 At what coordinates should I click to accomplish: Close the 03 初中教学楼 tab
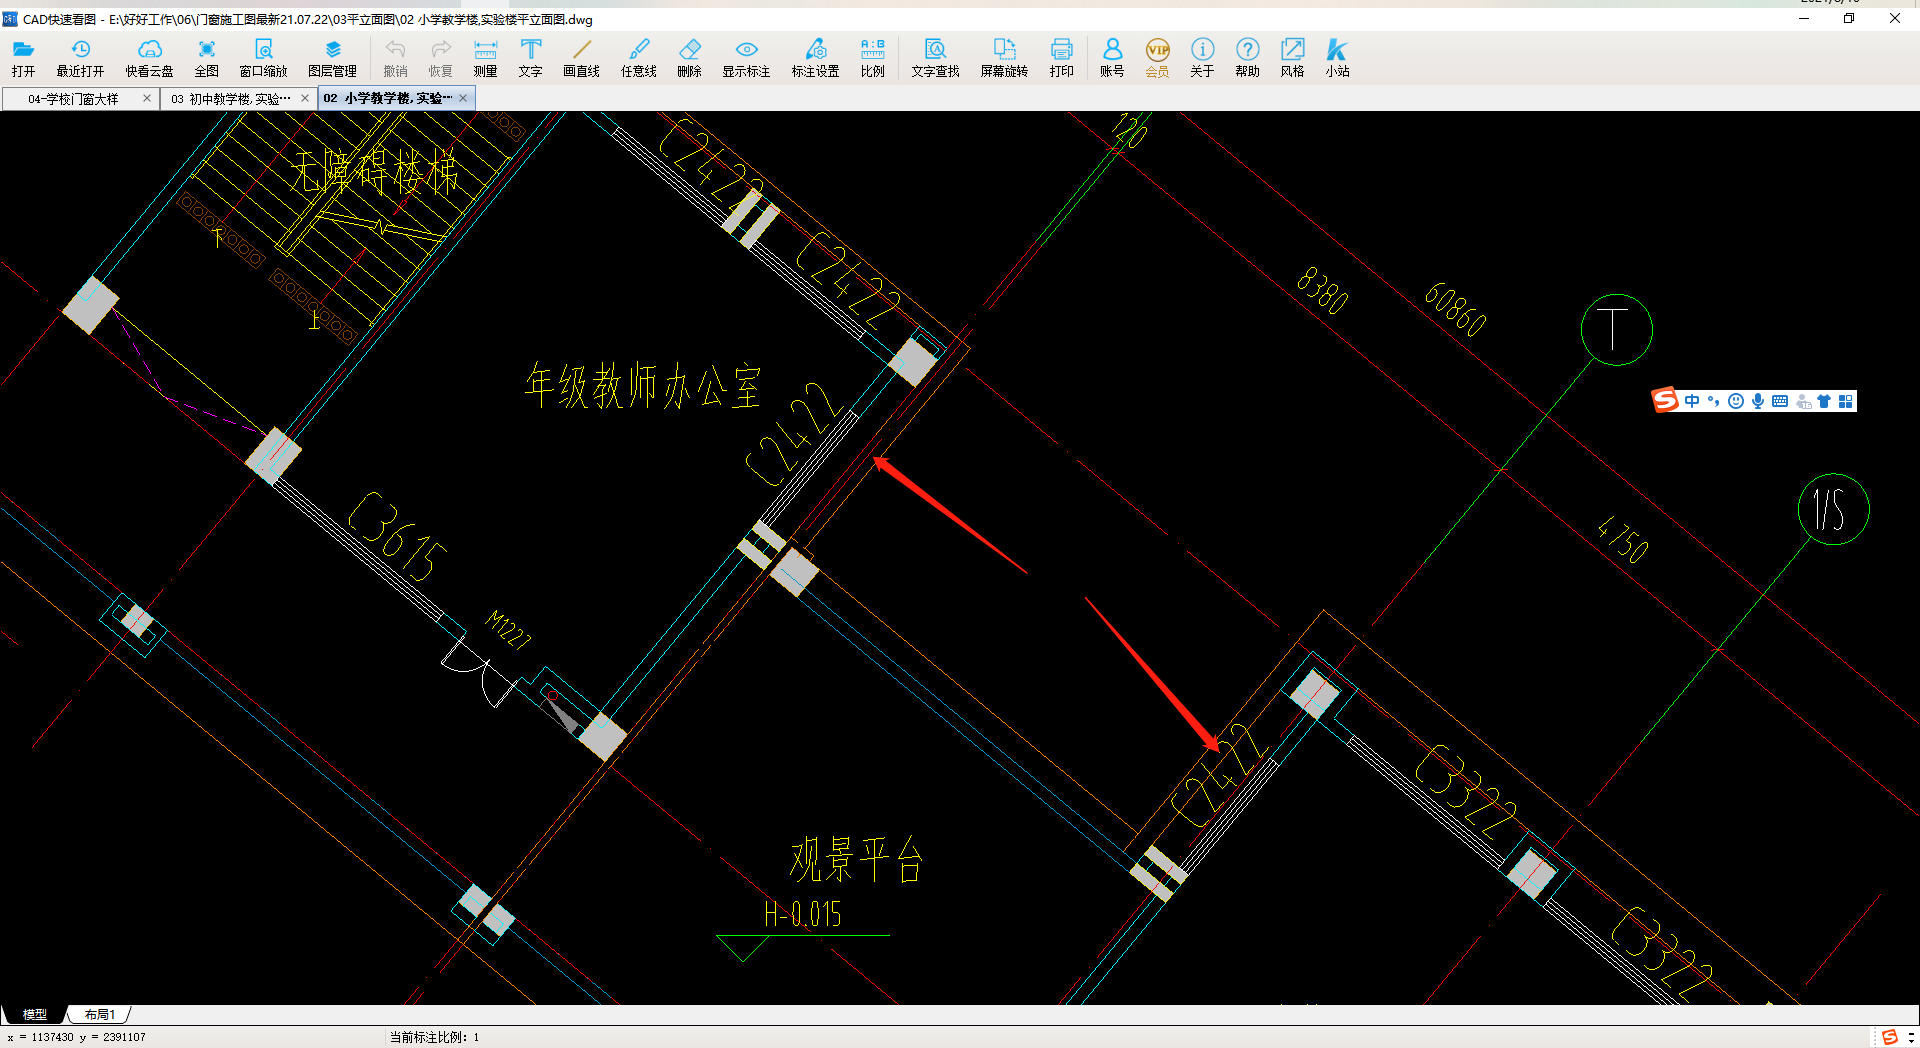305,98
